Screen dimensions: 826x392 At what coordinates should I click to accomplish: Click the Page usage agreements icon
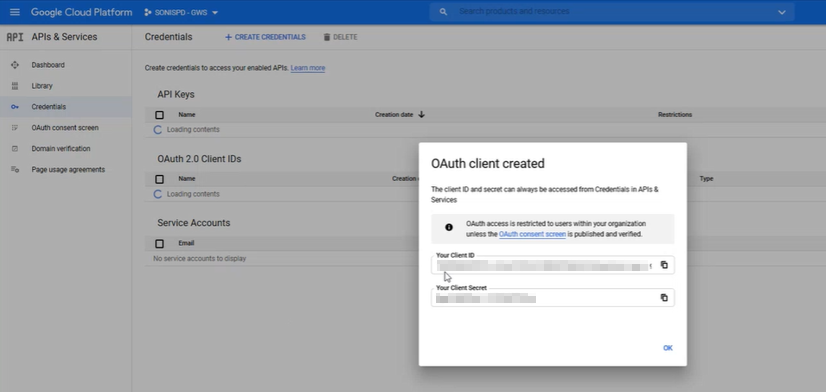[15, 170]
